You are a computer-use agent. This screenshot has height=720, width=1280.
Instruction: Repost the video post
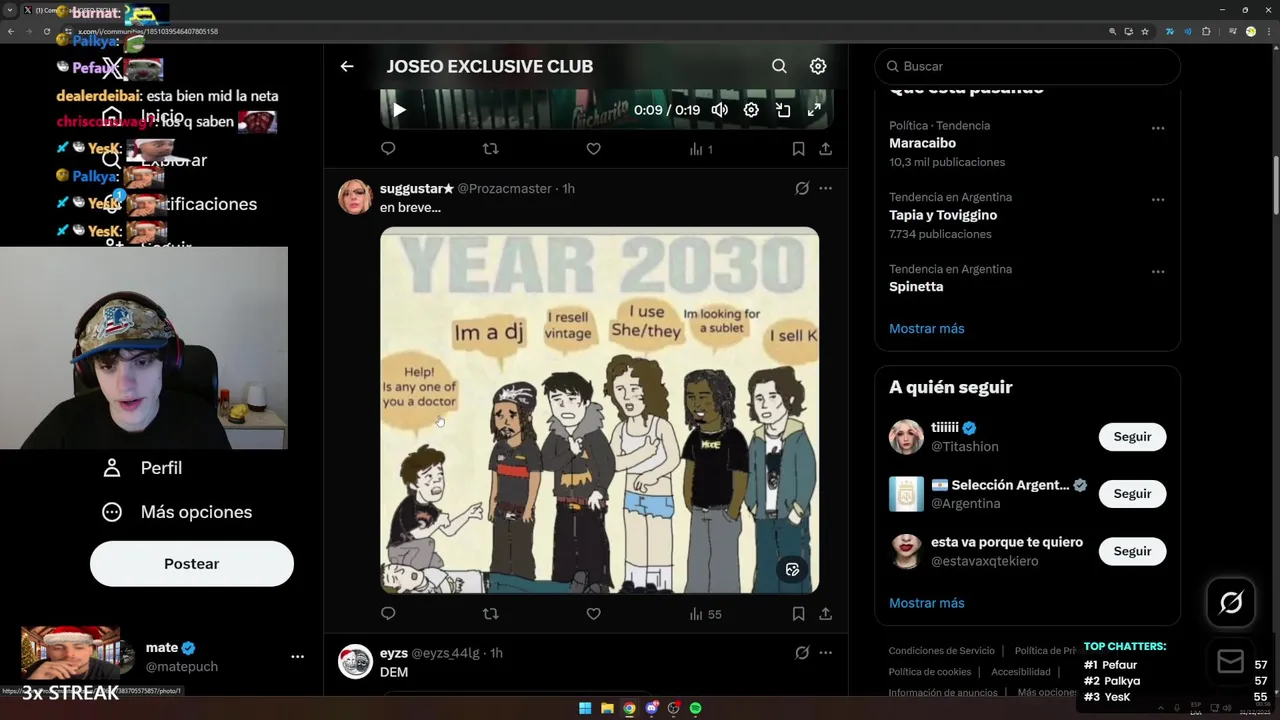pyautogui.click(x=491, y=149)
